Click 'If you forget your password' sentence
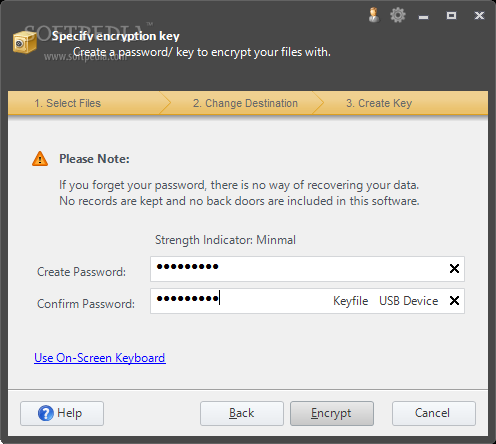 239,185
